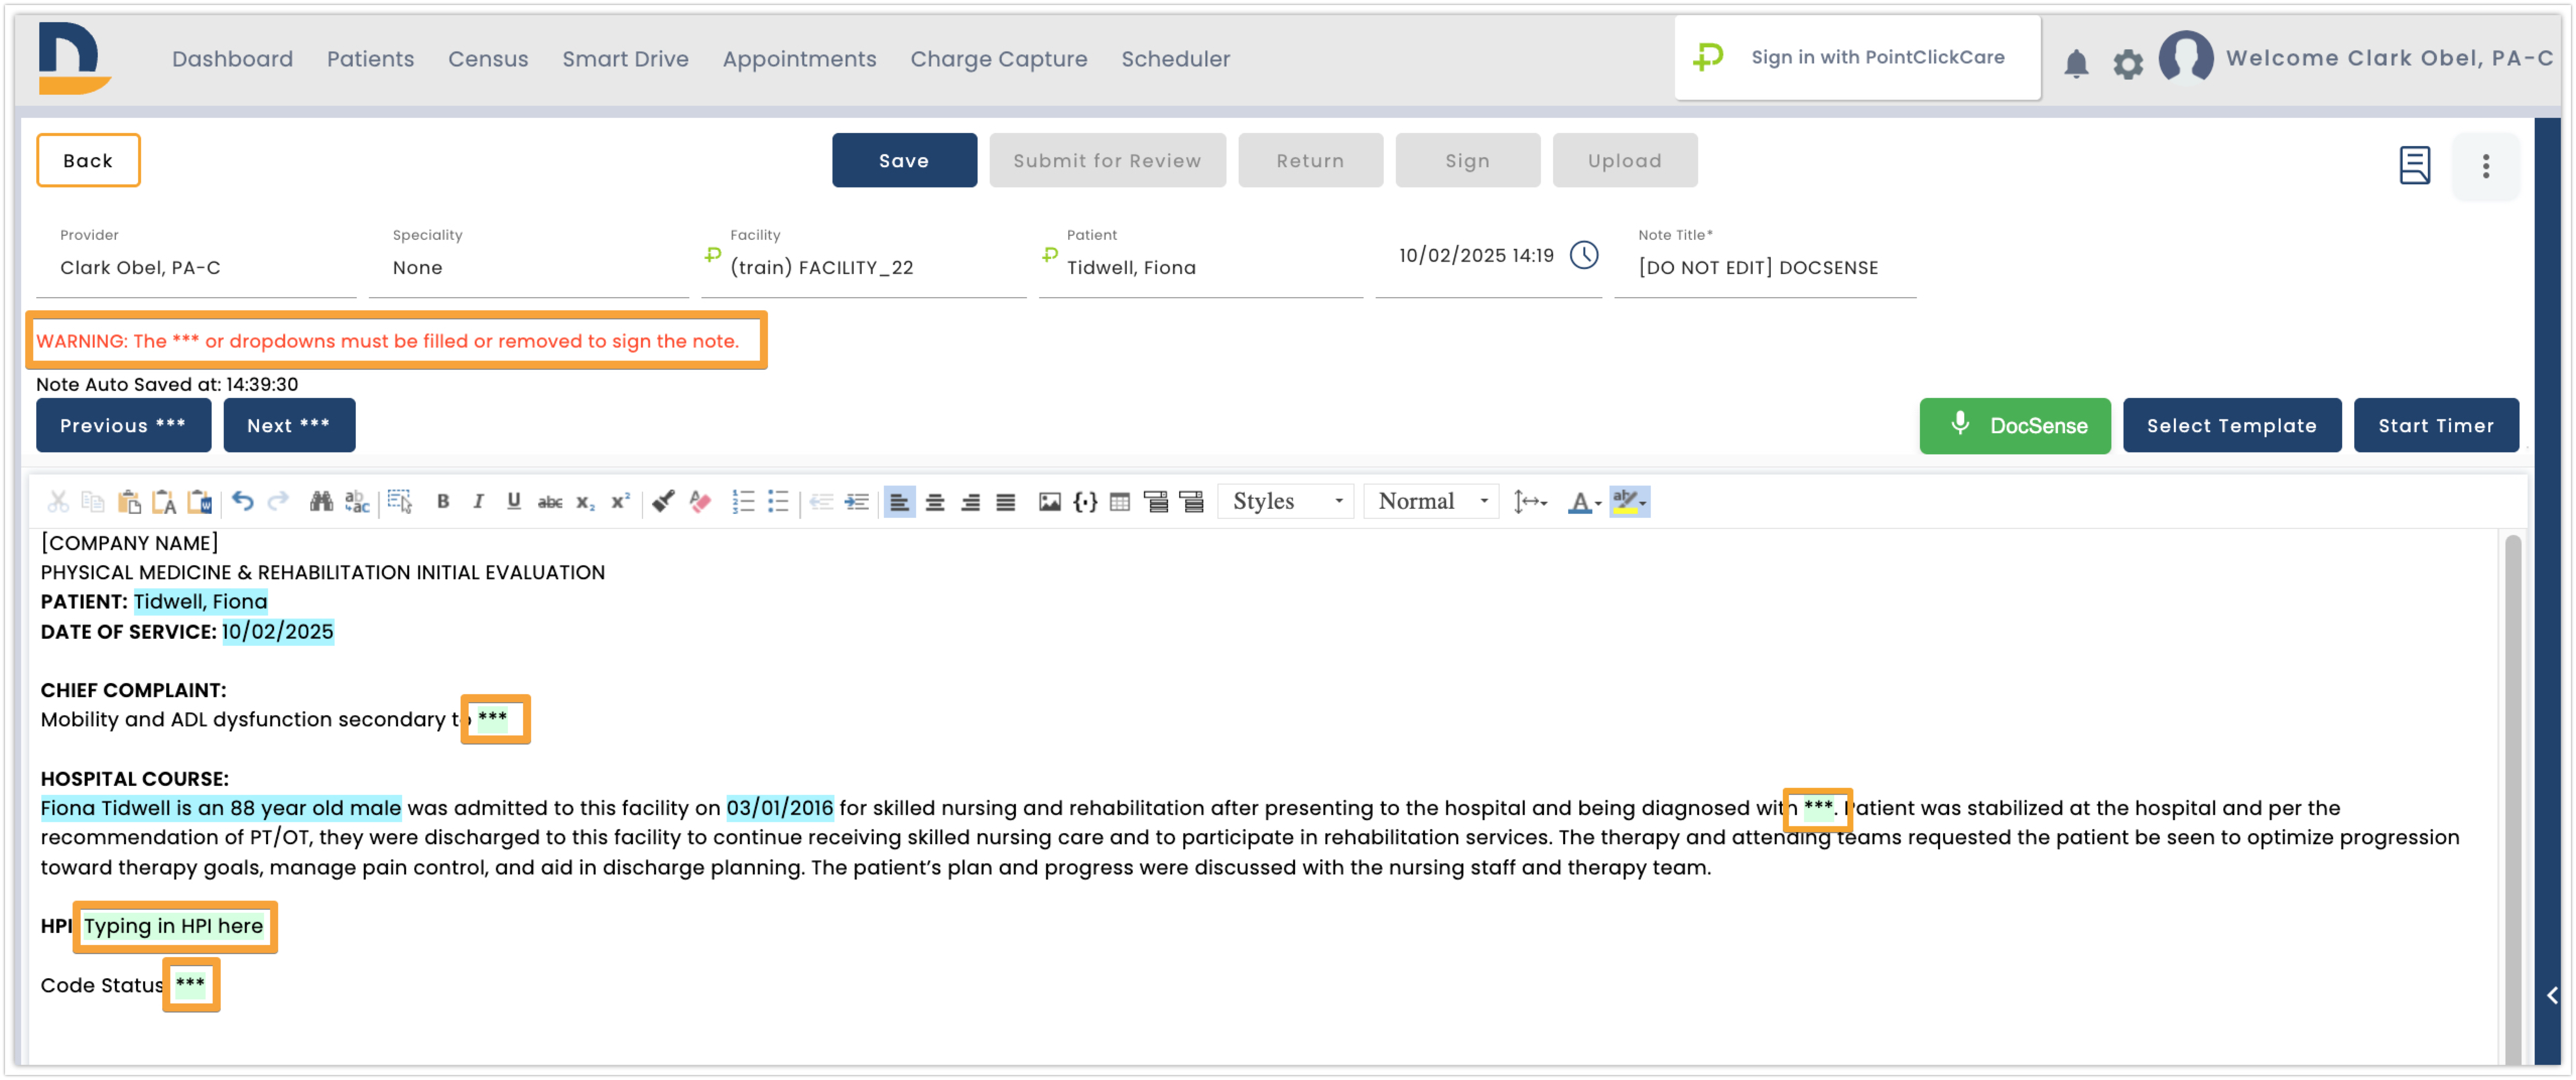Viewport: 2576px width, 1080px height.
Task: Toggle underline formatting
Action: click(514, 502)
